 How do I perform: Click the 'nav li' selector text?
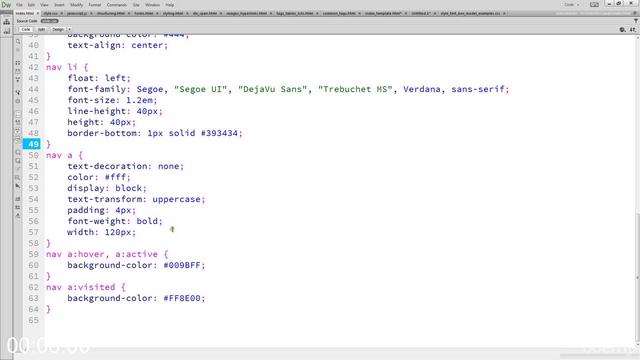(x=62, y=67)
